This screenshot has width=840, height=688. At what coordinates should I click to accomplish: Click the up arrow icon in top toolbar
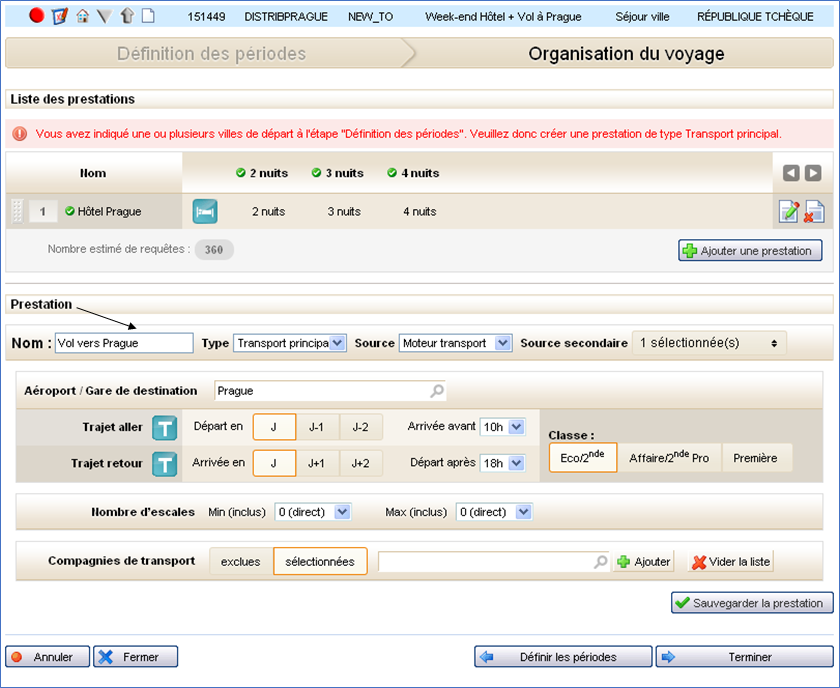point(127,16)
